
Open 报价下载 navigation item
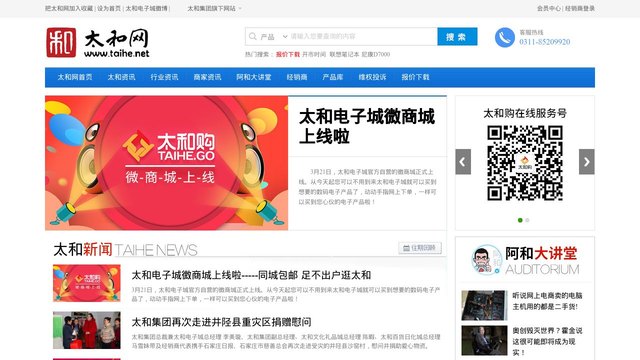click(415, 77)
